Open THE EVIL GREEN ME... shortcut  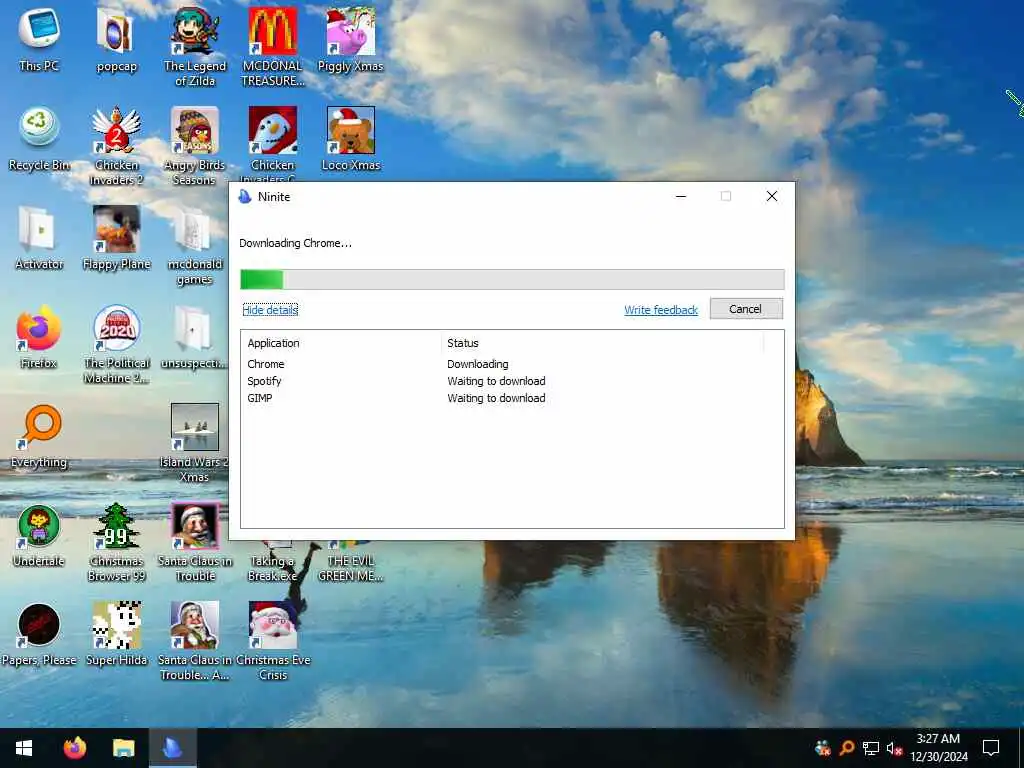(x=351, y=562)
